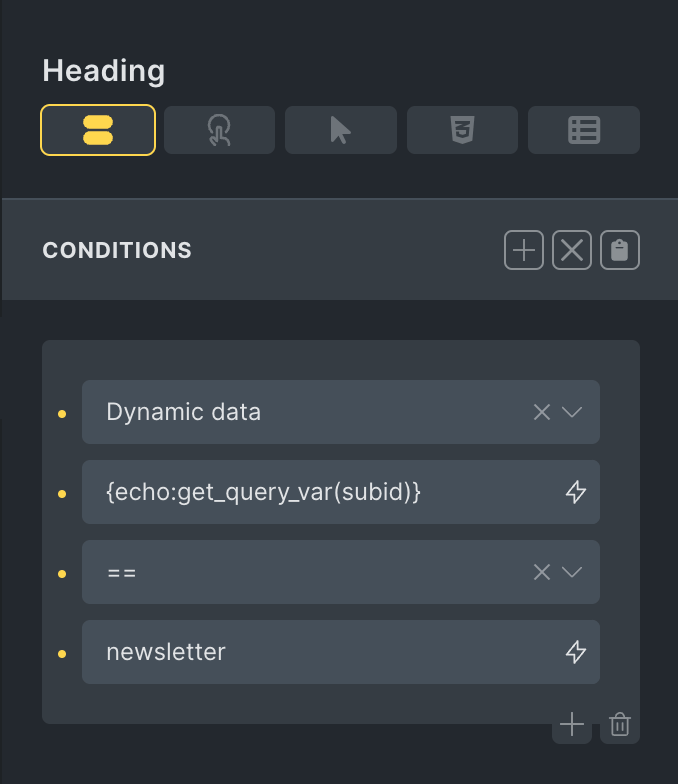
Task: Add a new condition set with header plus
Action: point(523,250)
